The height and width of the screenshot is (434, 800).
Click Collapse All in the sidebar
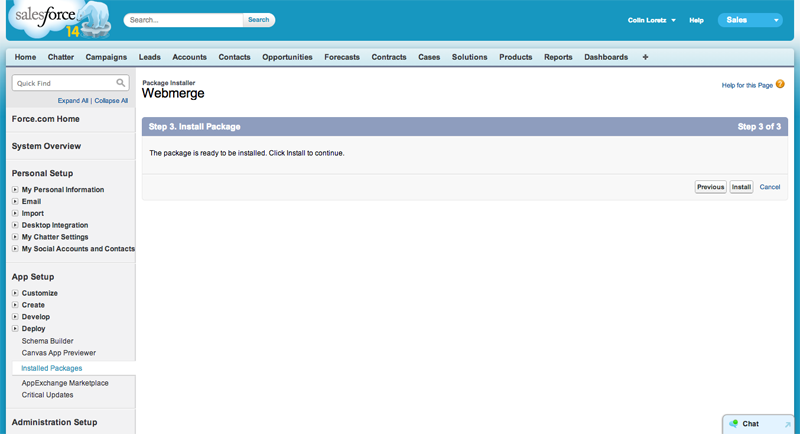click(x=111, y=100)
